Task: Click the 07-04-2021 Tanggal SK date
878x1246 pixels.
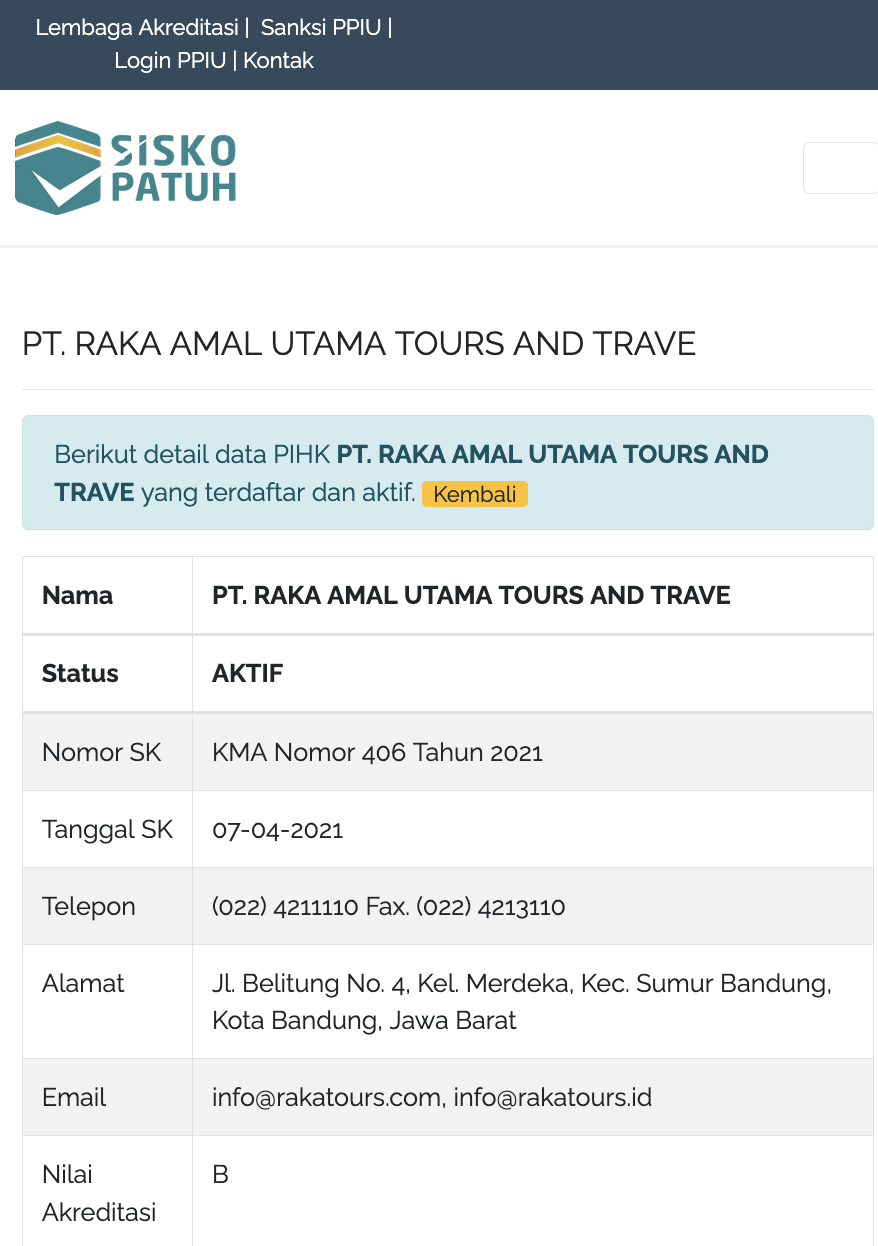Action: pos(278,830)
